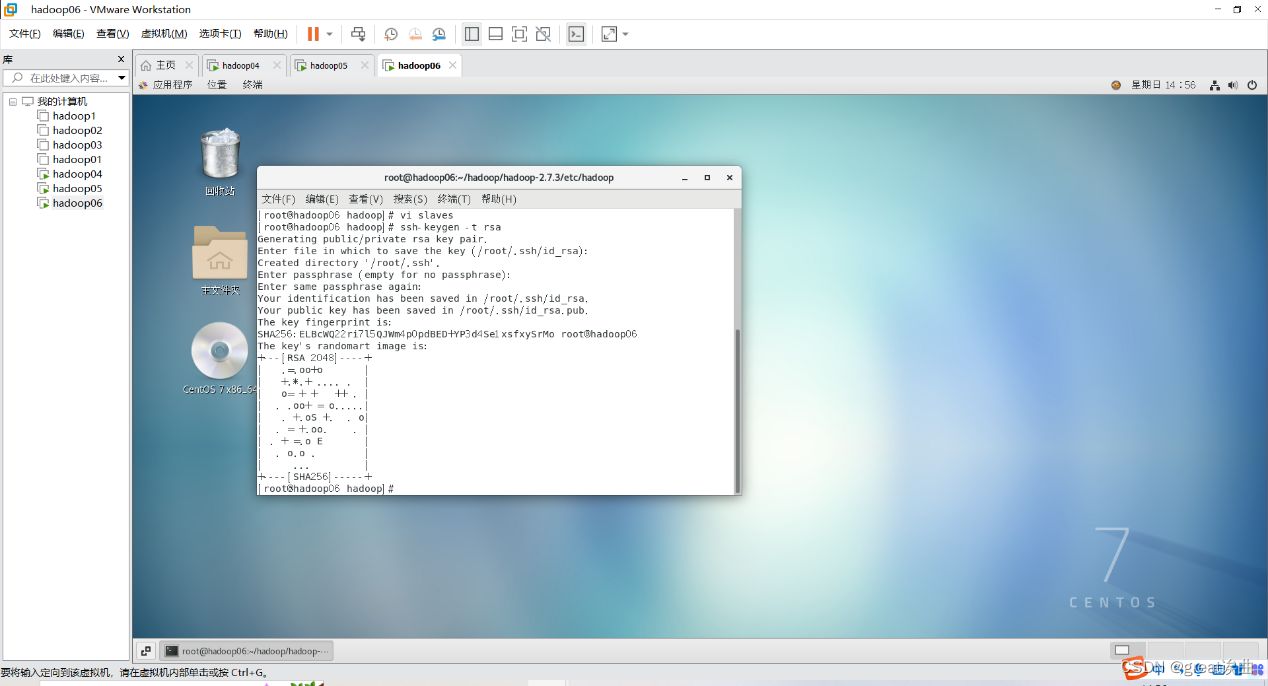Click the send Ctrl+Alt+Del toolbar icon
1268x686 pixels.
tap(358, 34)
